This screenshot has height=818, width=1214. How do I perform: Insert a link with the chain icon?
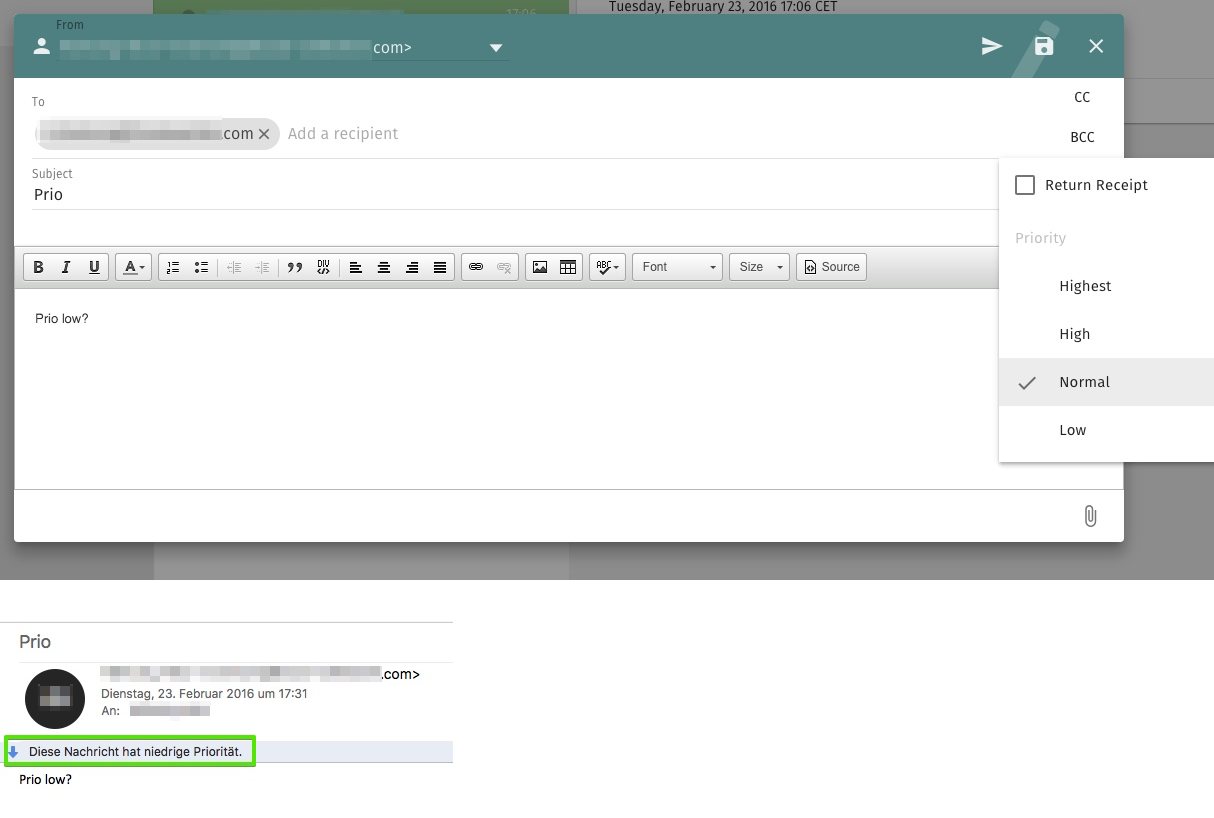click(x=476, y=267)
